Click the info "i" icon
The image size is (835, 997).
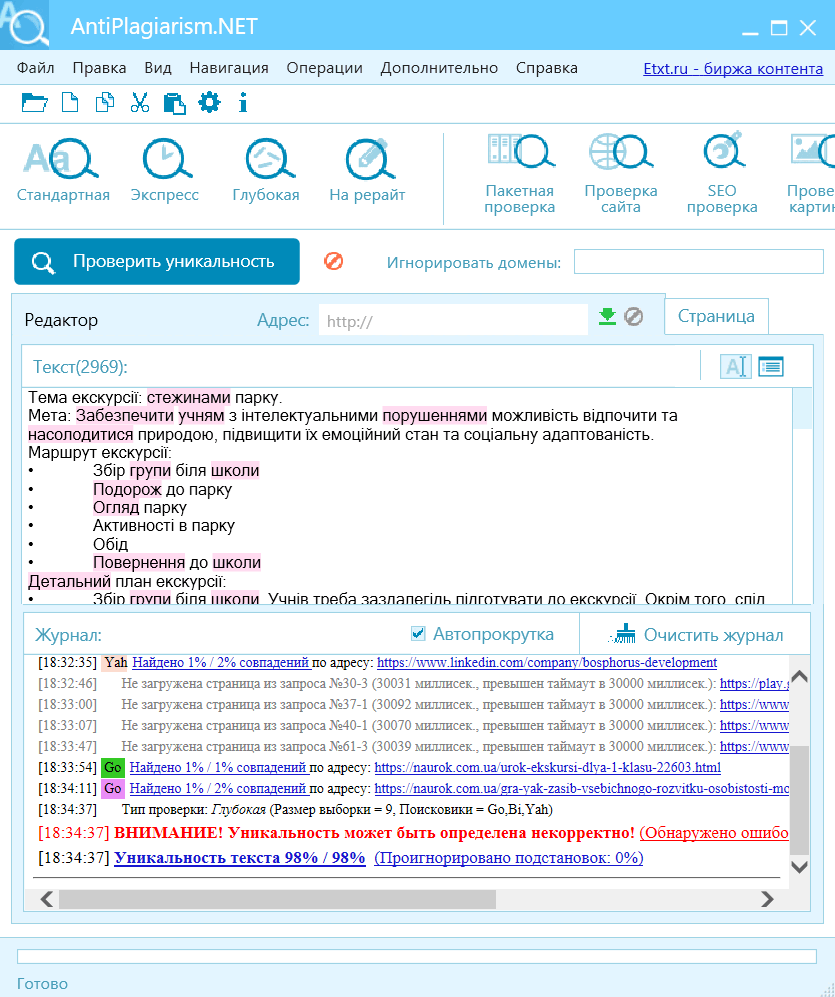(x=243, y=102)
